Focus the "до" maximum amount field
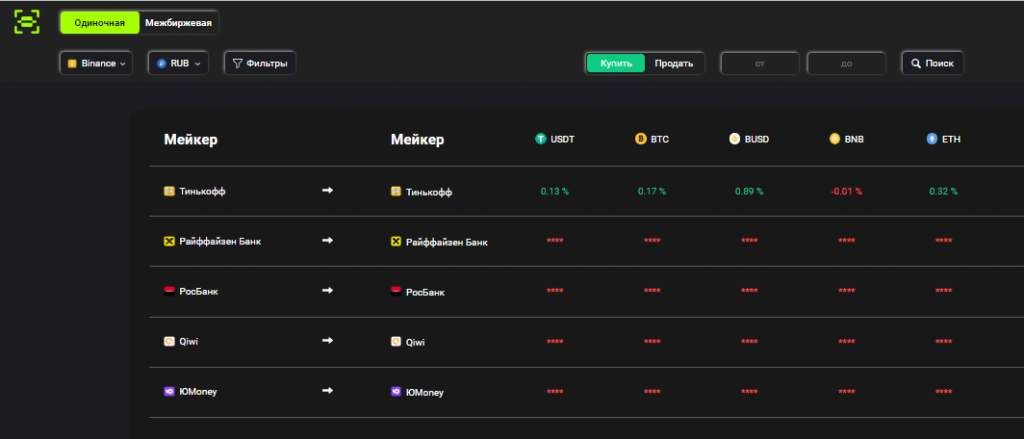Image resolution: width=1024 pixels, height=439 pixels. click(x=846, y=63)
